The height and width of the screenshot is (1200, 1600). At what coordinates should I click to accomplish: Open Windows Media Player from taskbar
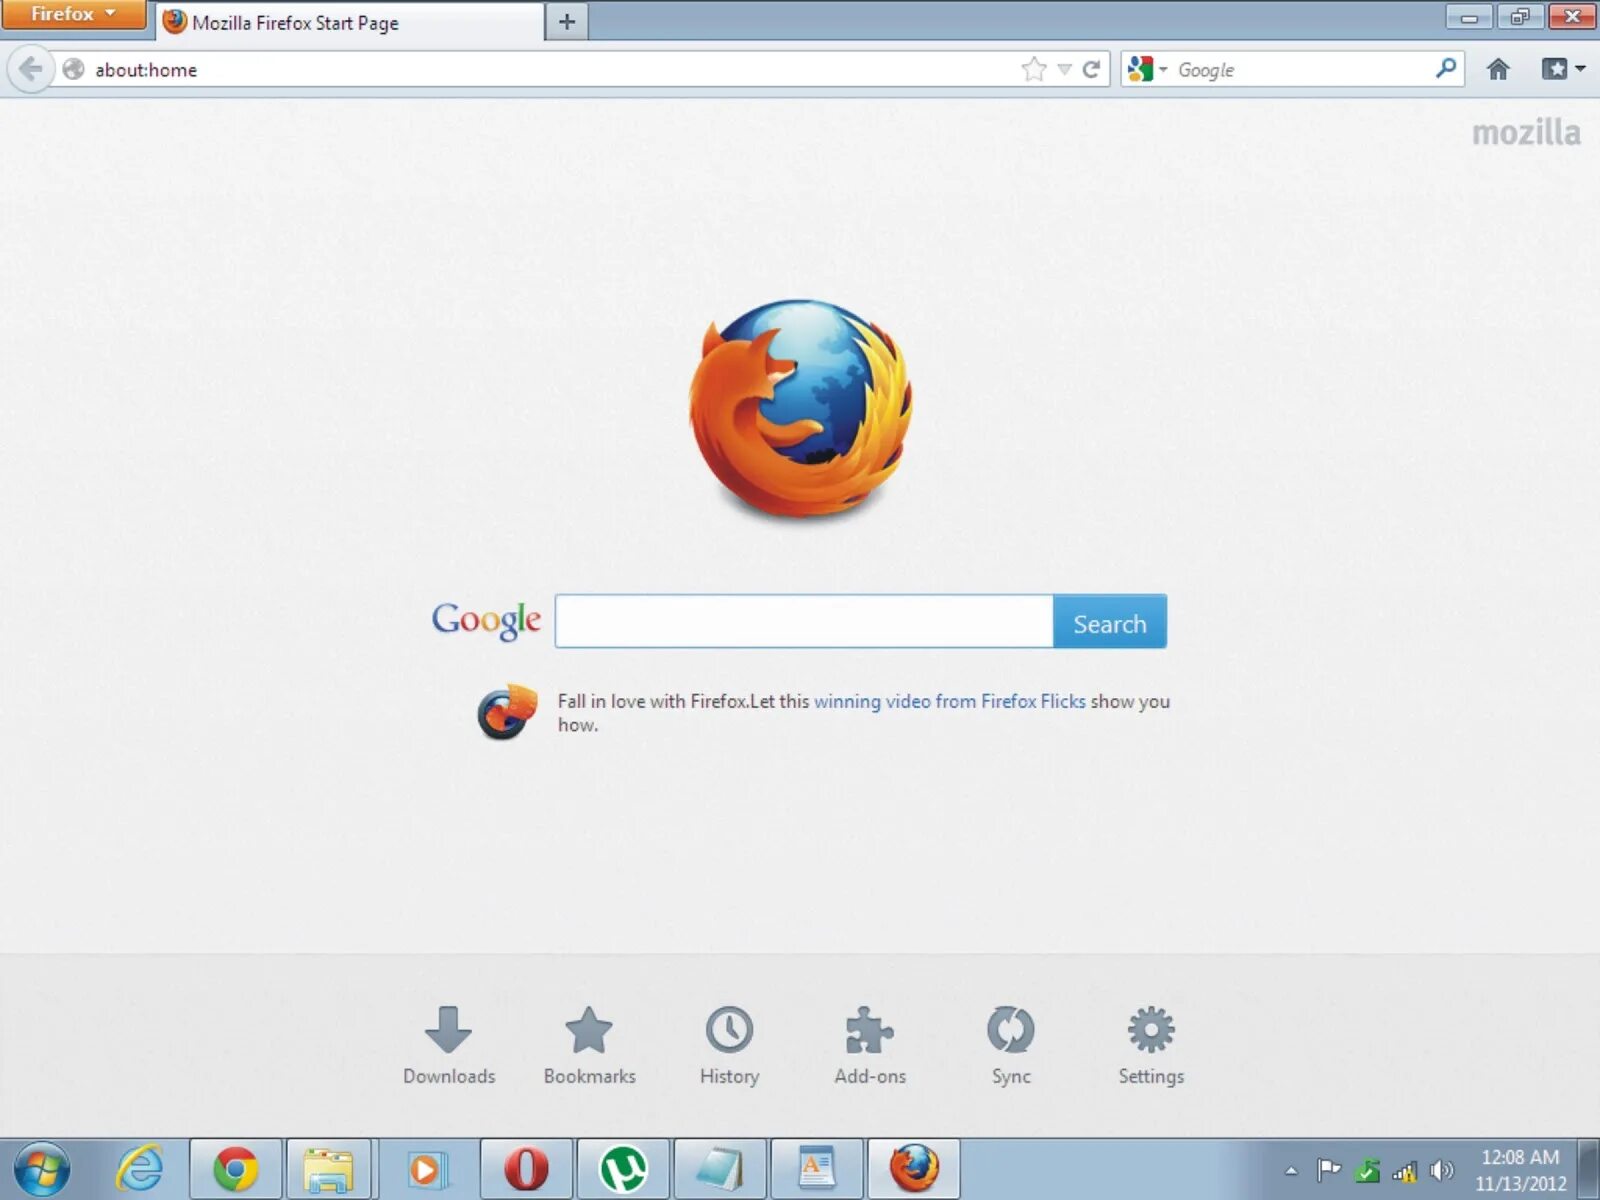tap(426, 1168)
